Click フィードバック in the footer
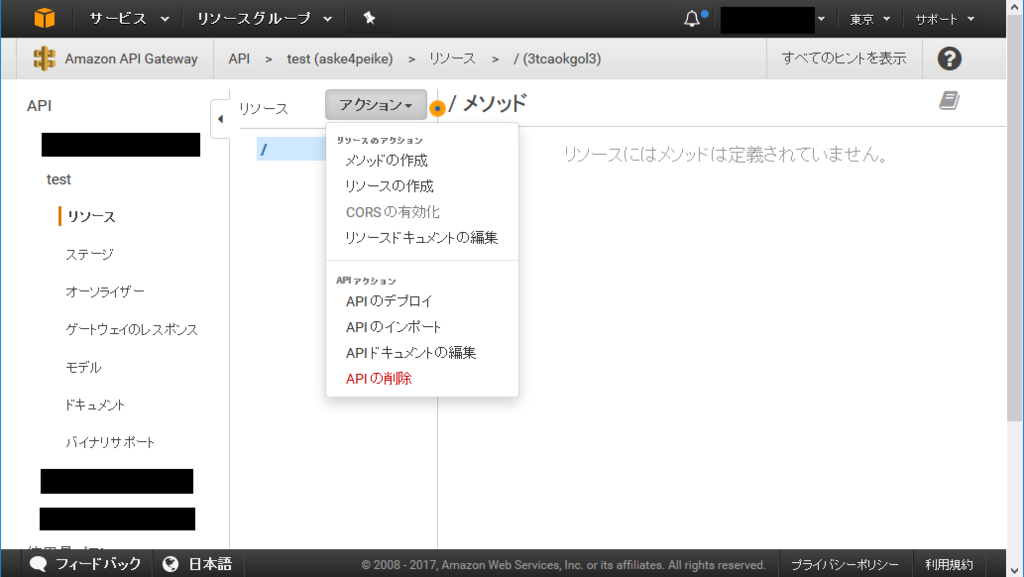1024x577 pixels. point(98,564)
